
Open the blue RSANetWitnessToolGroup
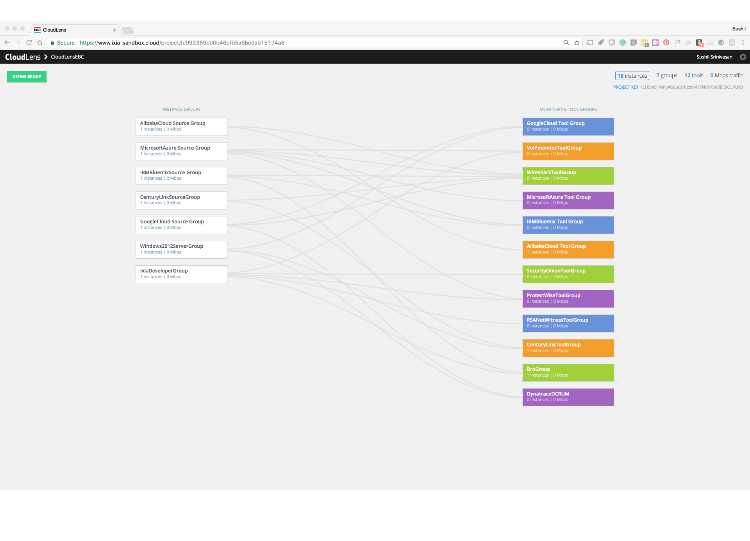(x=568, y=323)
